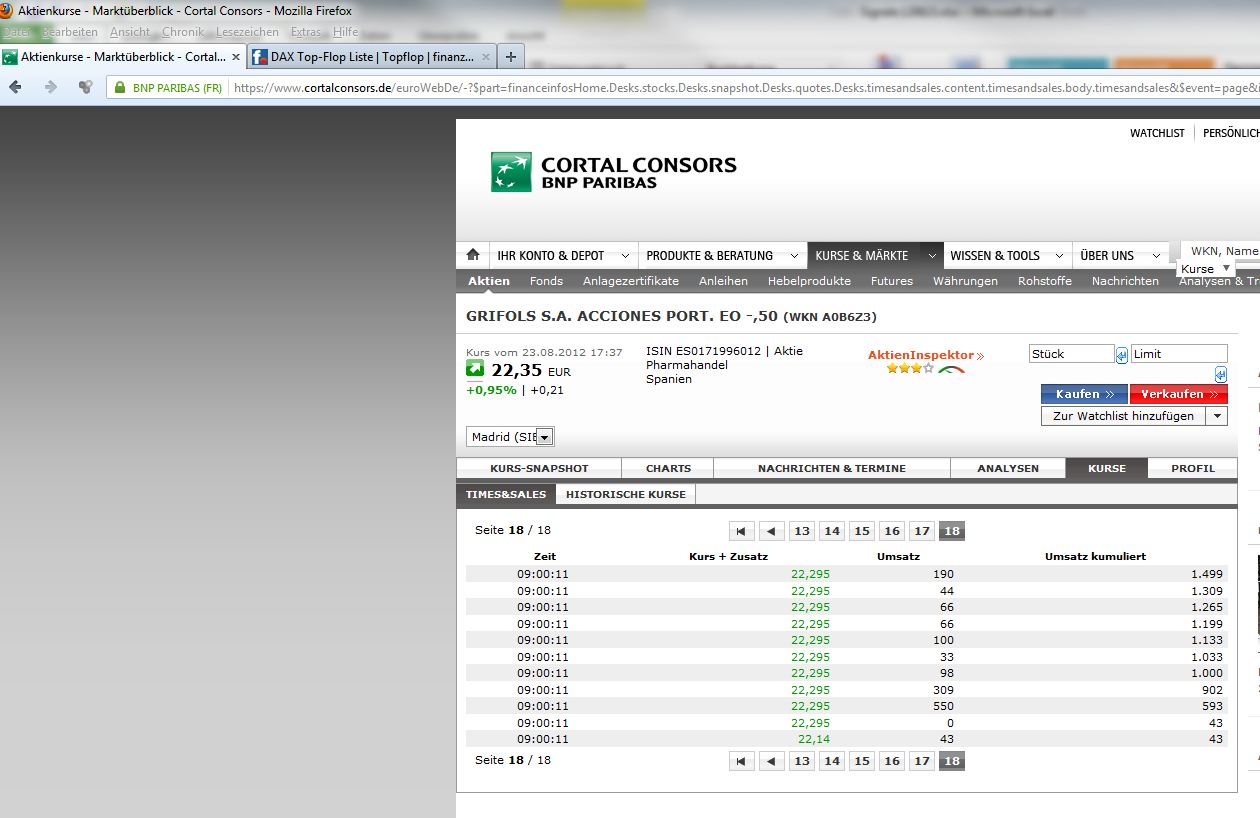Click the AktienInspektor star rating
The width and height of the screenshot is (1260, 818).
(909, 369)
